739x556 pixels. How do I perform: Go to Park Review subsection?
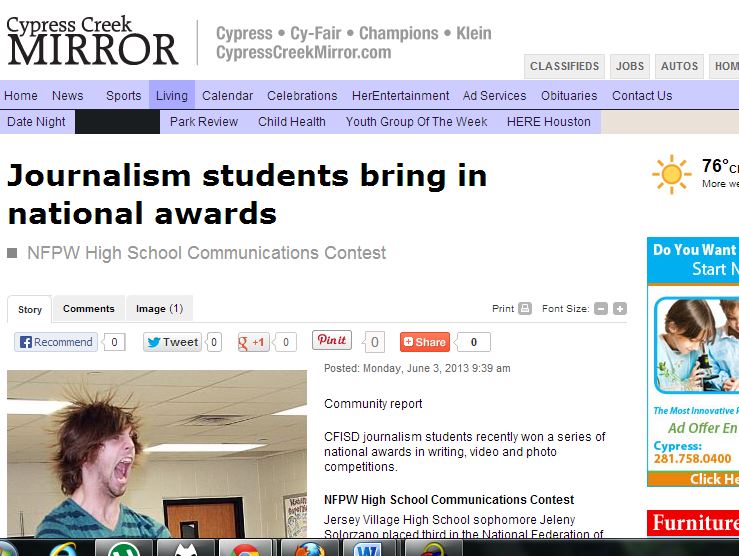pos(204,122)
